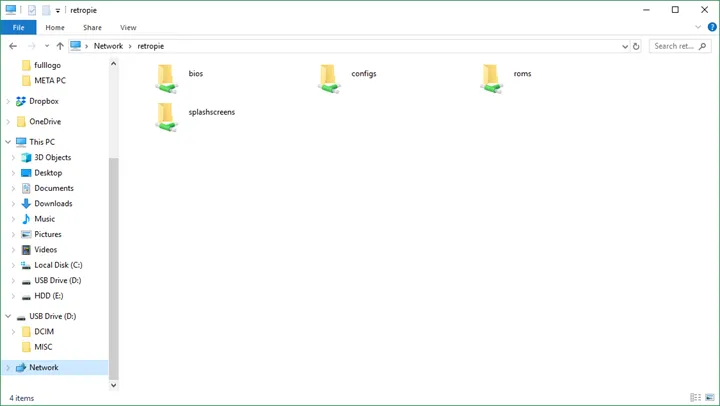720x406 pixels.
Task: Select the Videos icon in sidebar
Action: (x=26, y=250)
